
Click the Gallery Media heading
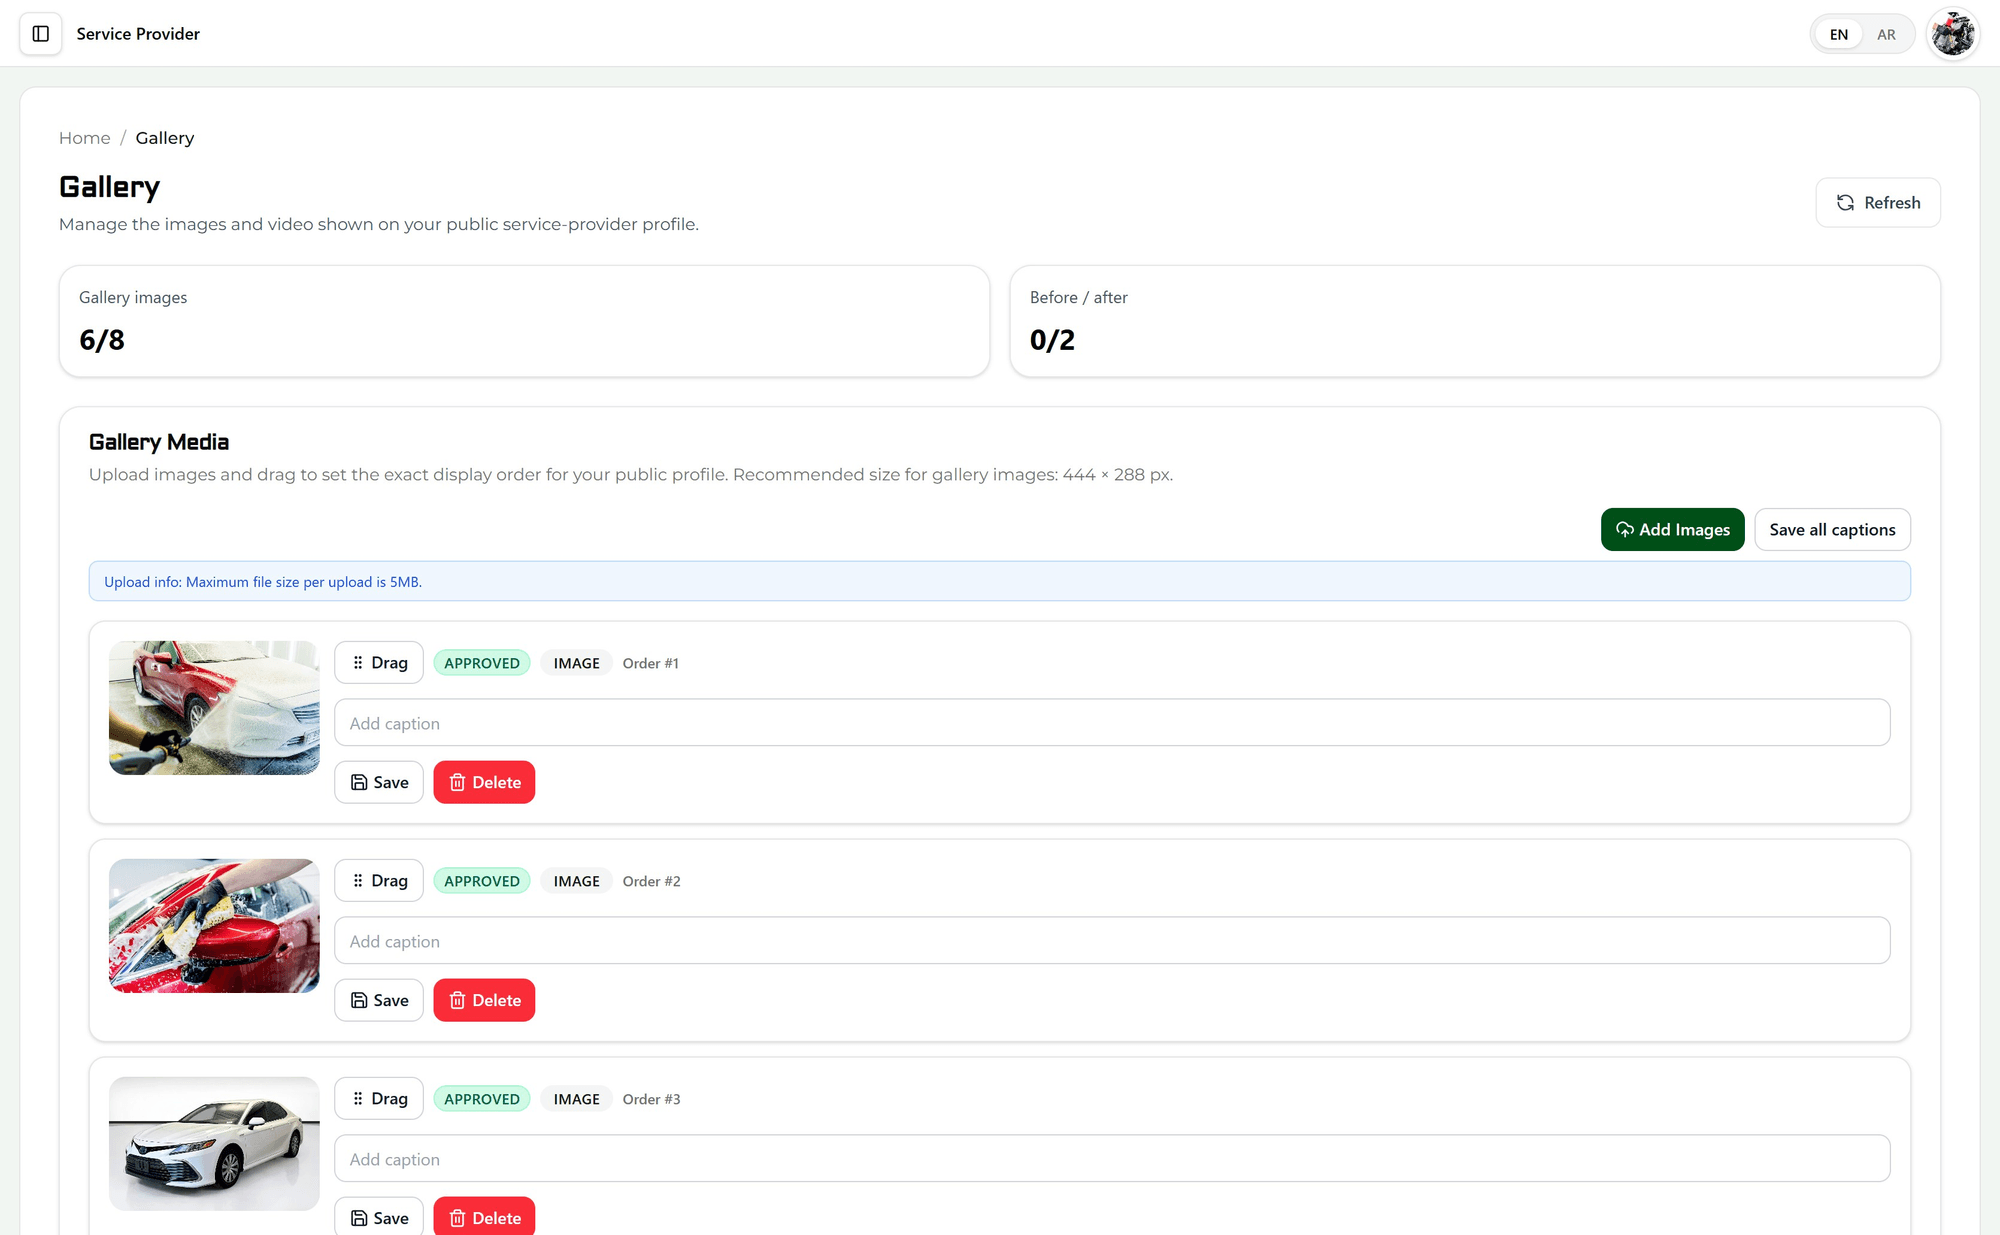[159, 442]
